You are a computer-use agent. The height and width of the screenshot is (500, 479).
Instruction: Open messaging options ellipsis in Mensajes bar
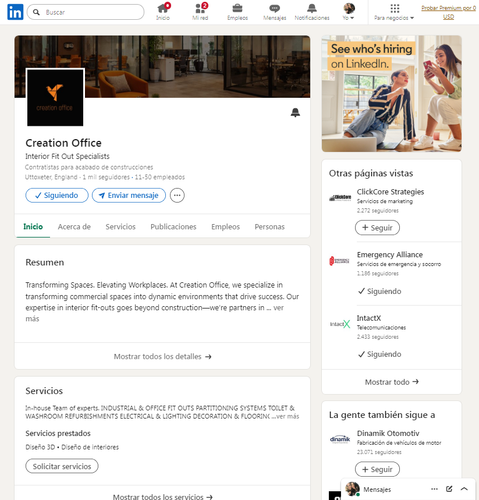434,489
